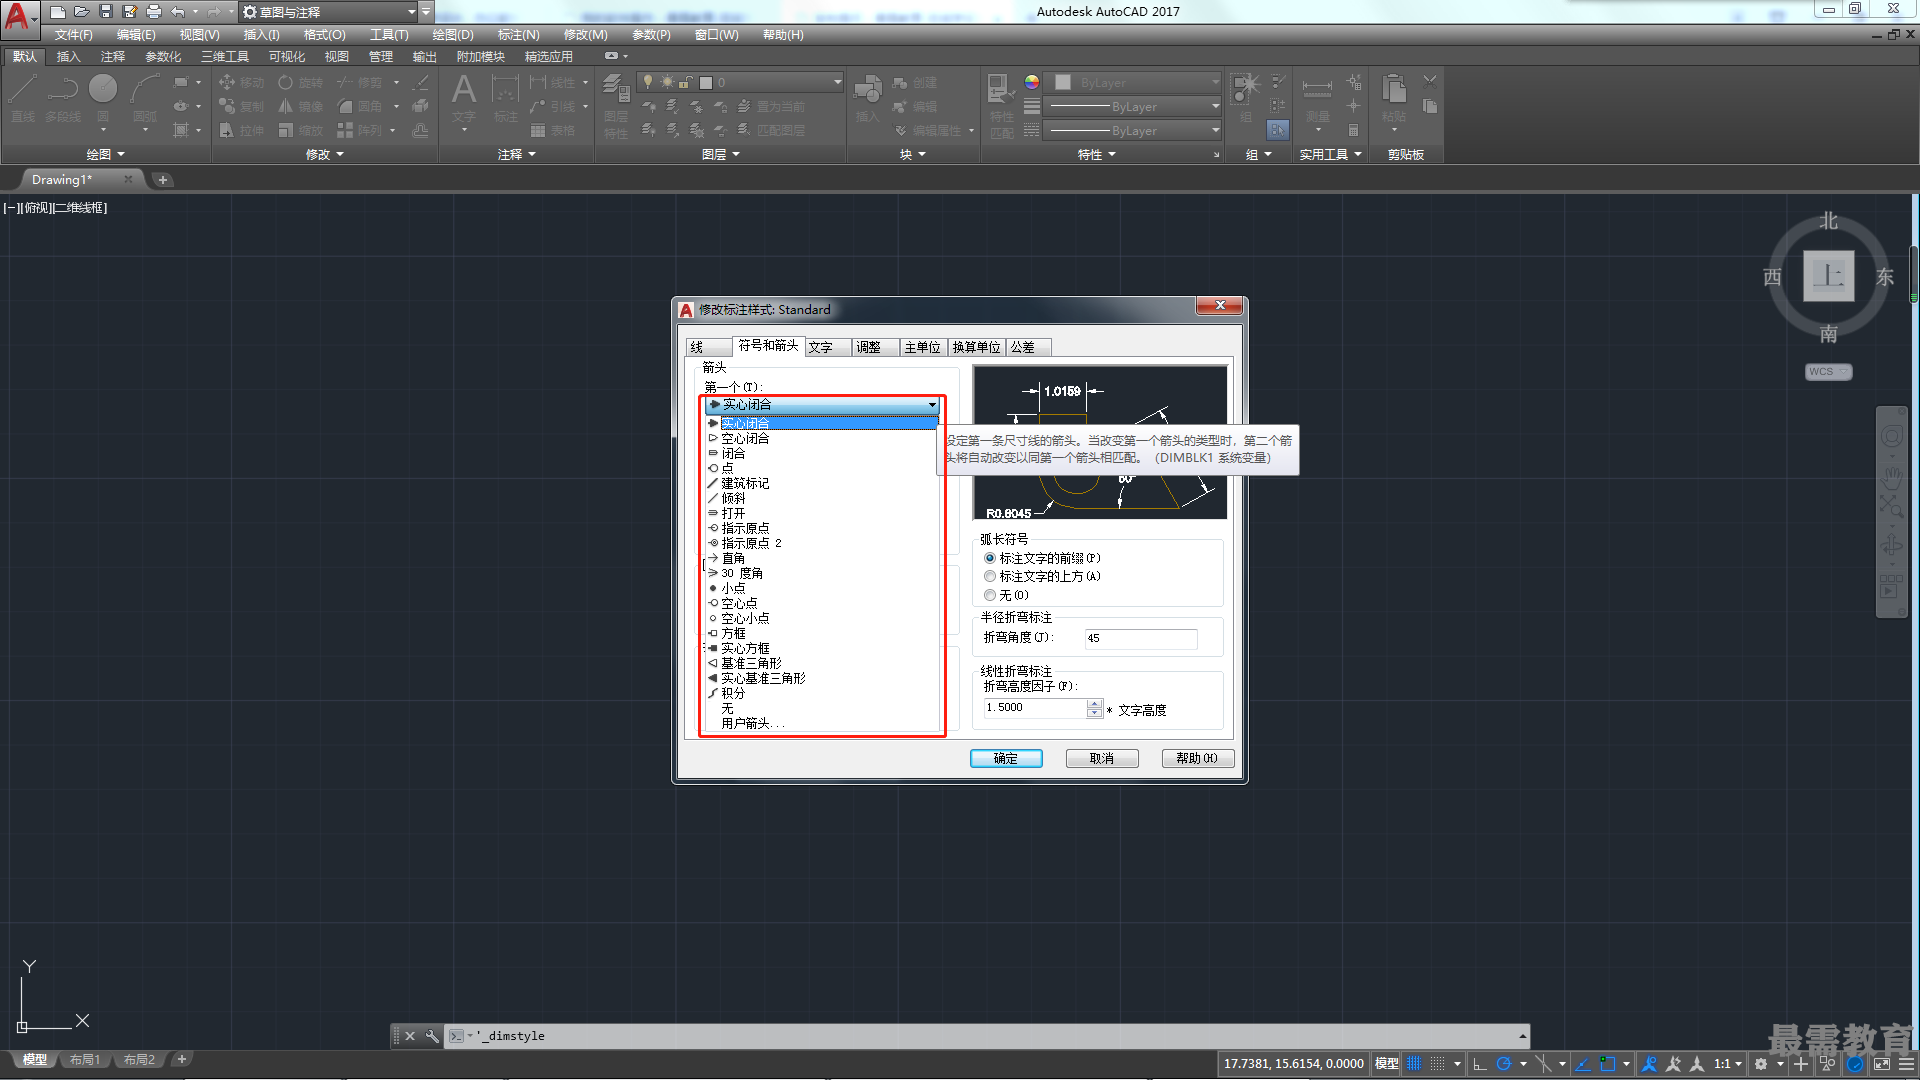Click the 帮助(H) button in dialog
This screenshot has height=1080, width=1920.
pos(1197,758)
